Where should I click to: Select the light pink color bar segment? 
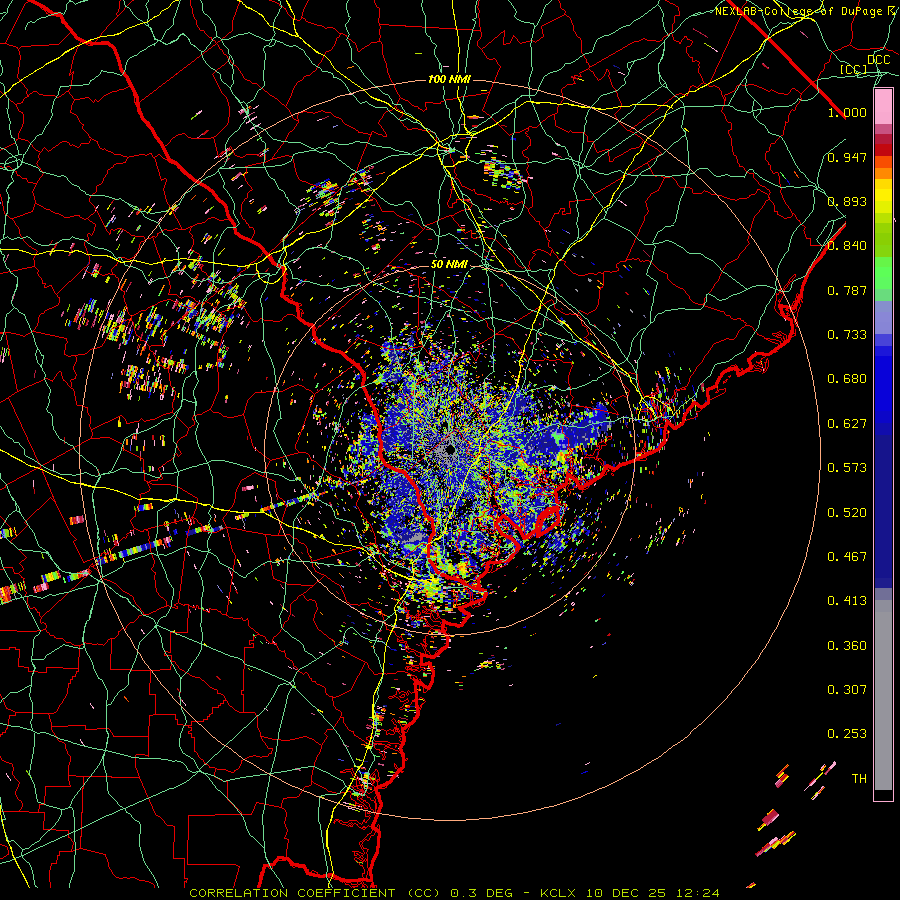tap(883, 107)
